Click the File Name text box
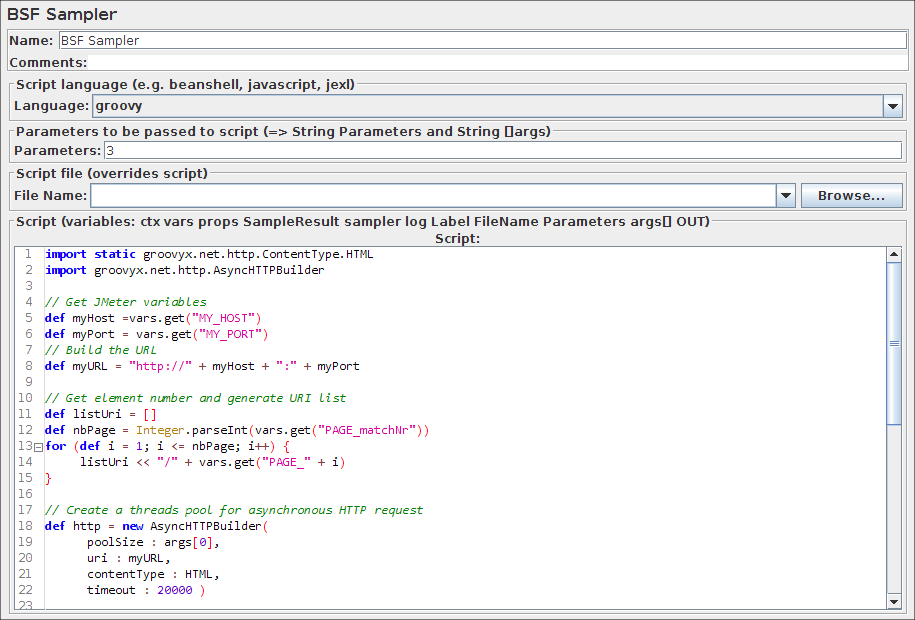Screen dimensions: 915x620 (432, 196)
